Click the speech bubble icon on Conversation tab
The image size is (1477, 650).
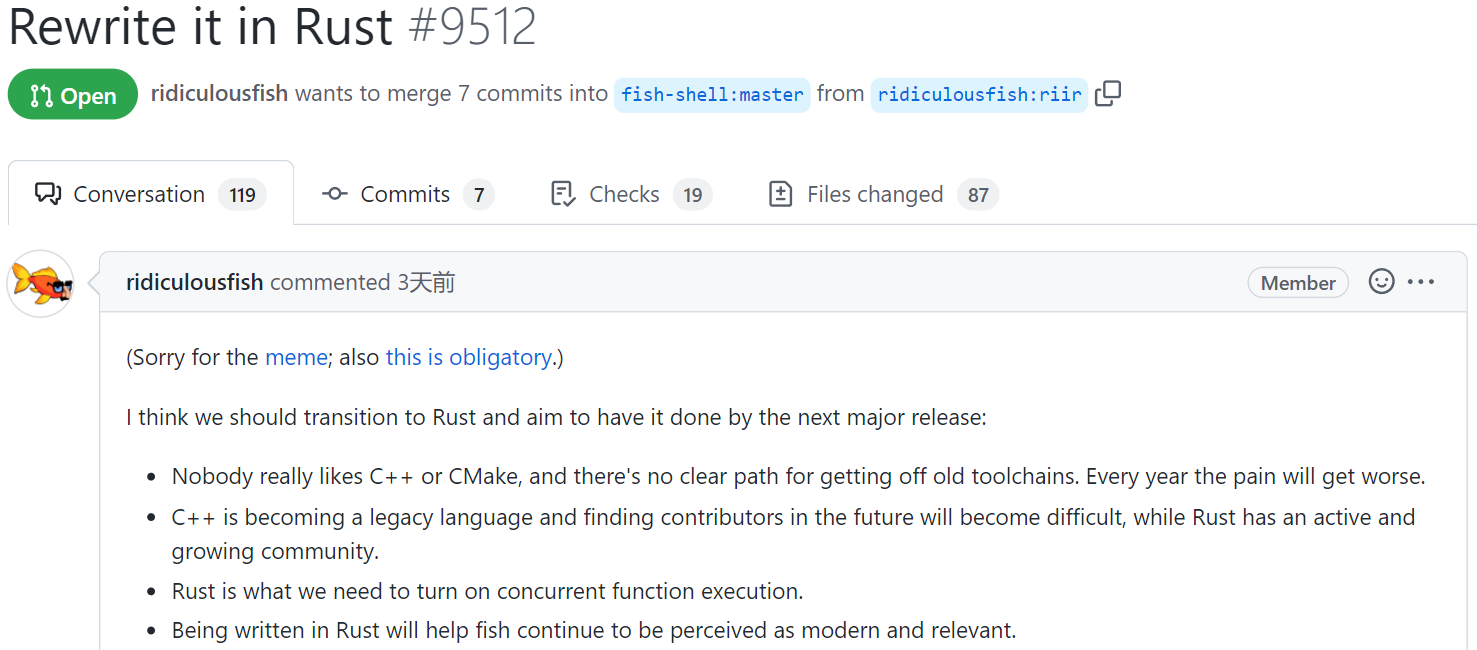(x=48, y=194)
